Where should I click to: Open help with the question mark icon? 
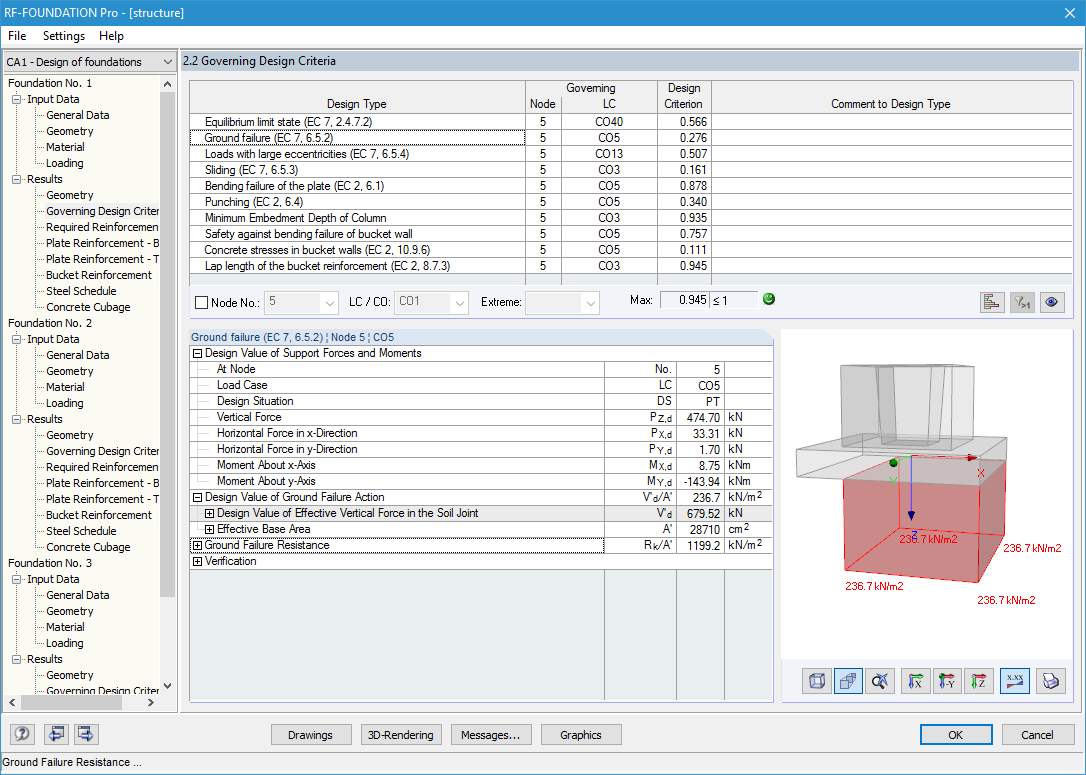pyautogui.click(x=22, y=733)
